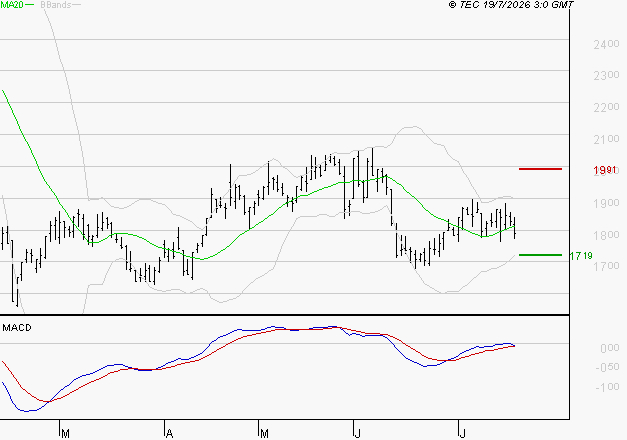This screenshot has width=627, height=440.
Task: Click the 1900 price axis label
Action: [606, 203]
